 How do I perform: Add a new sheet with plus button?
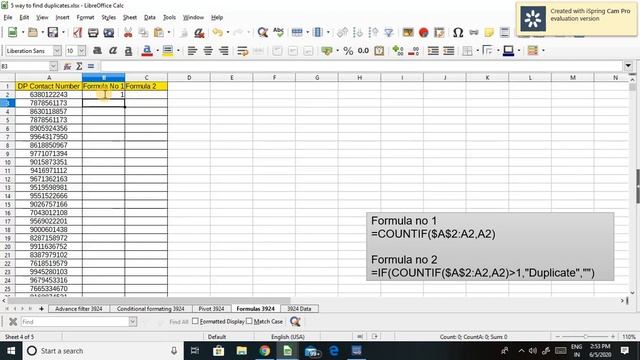tap(41, 309)
